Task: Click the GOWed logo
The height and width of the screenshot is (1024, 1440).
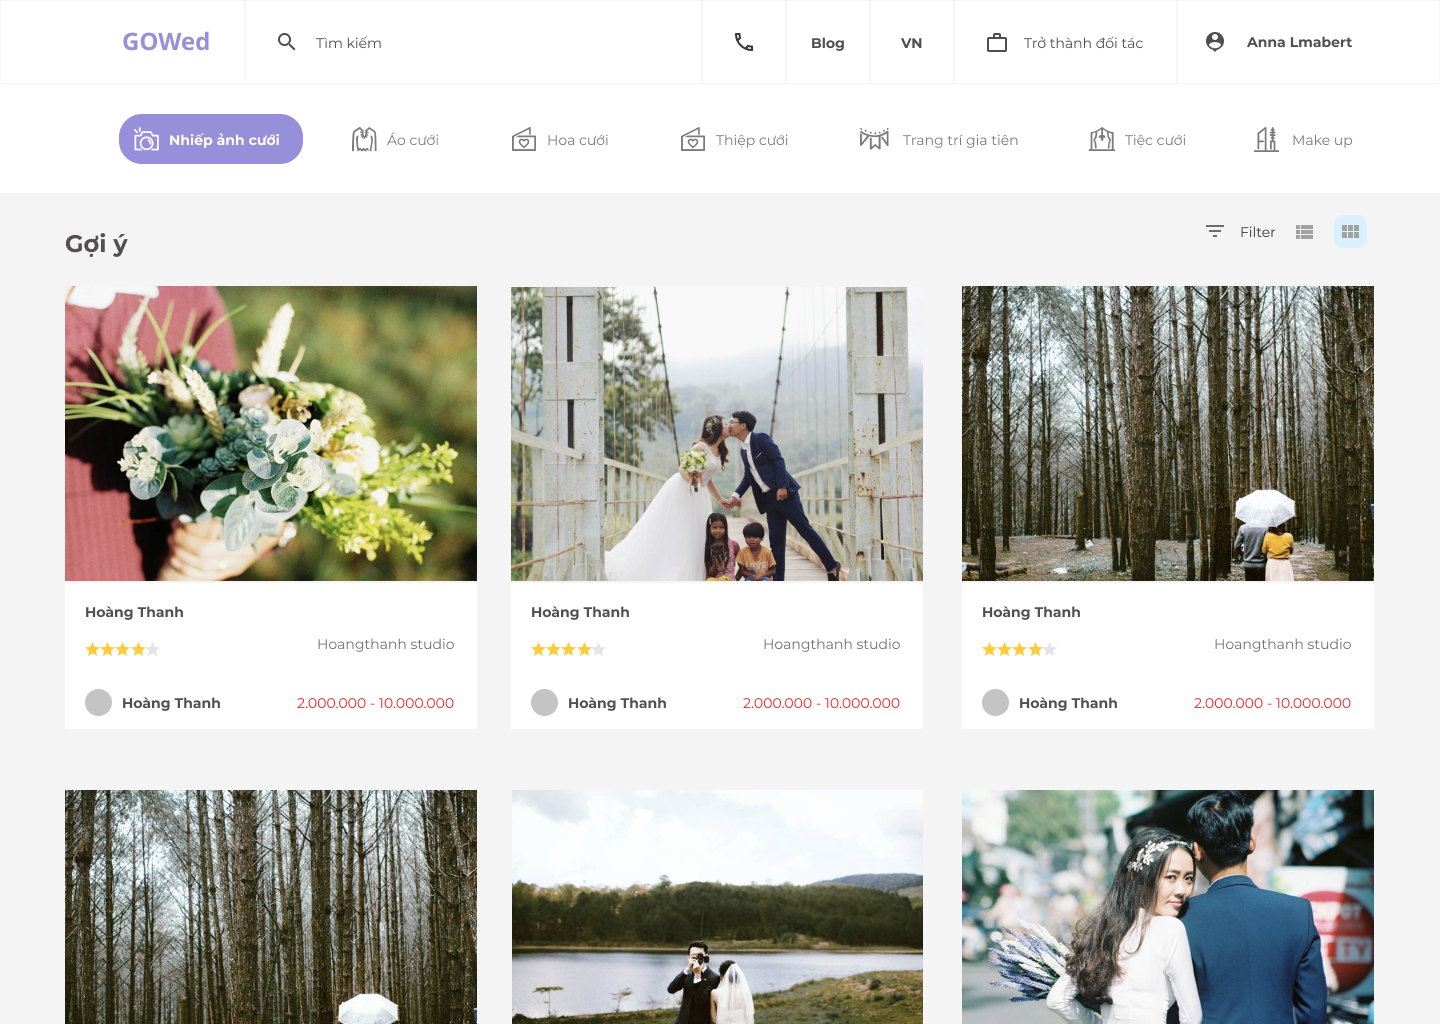Action: 166,42
